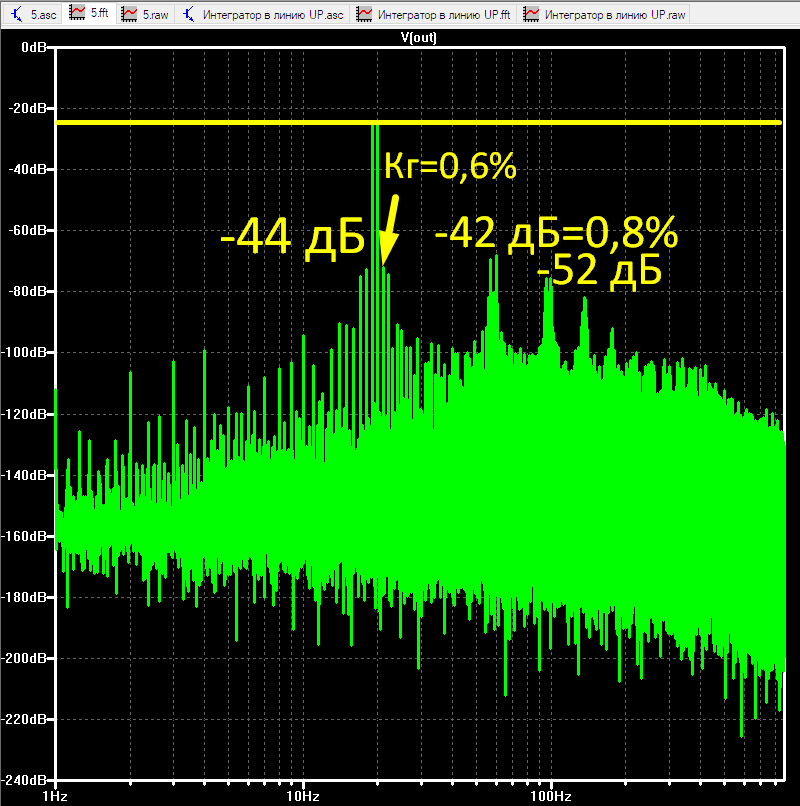
Task: Click the 0dB vertical axis label
Action: coord(34,47)
